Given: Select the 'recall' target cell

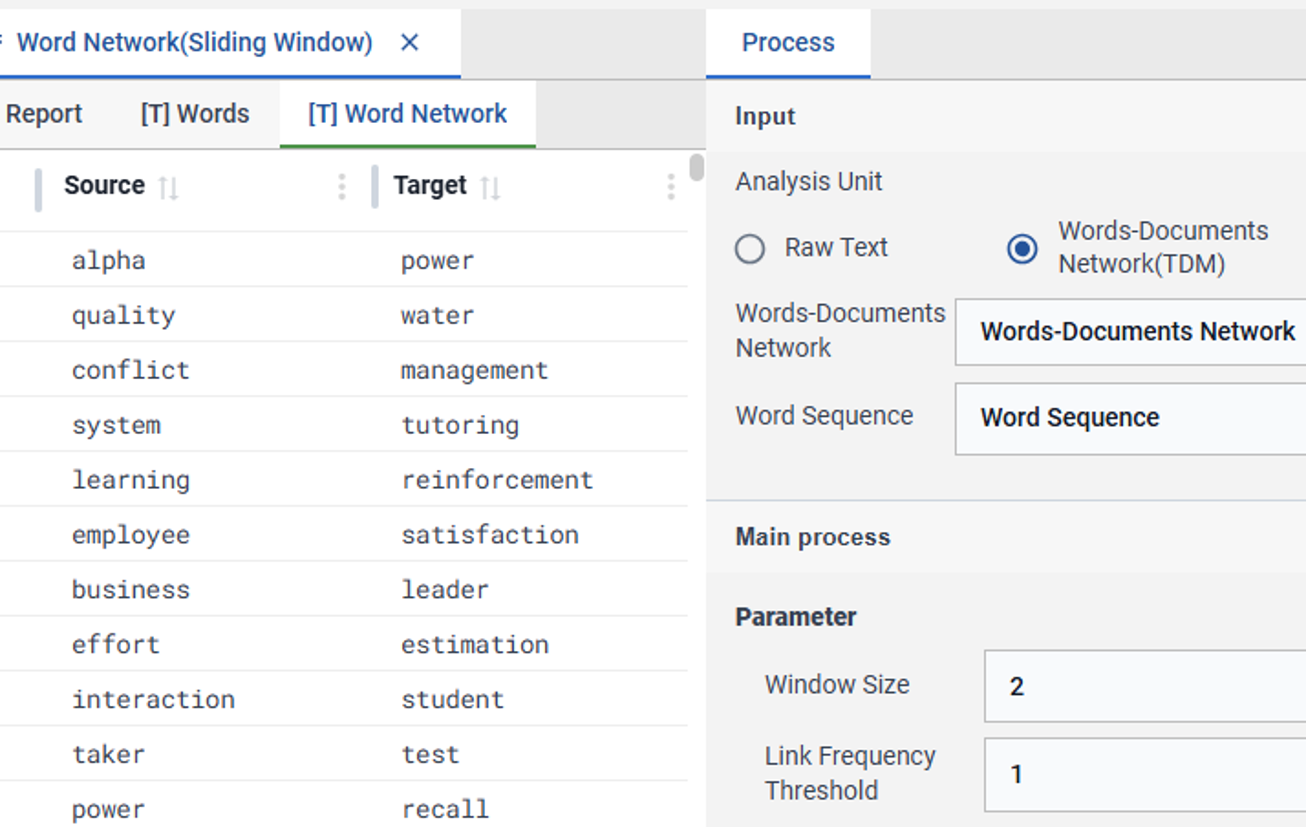Looking at the screenshot, I should click(445, 809).
